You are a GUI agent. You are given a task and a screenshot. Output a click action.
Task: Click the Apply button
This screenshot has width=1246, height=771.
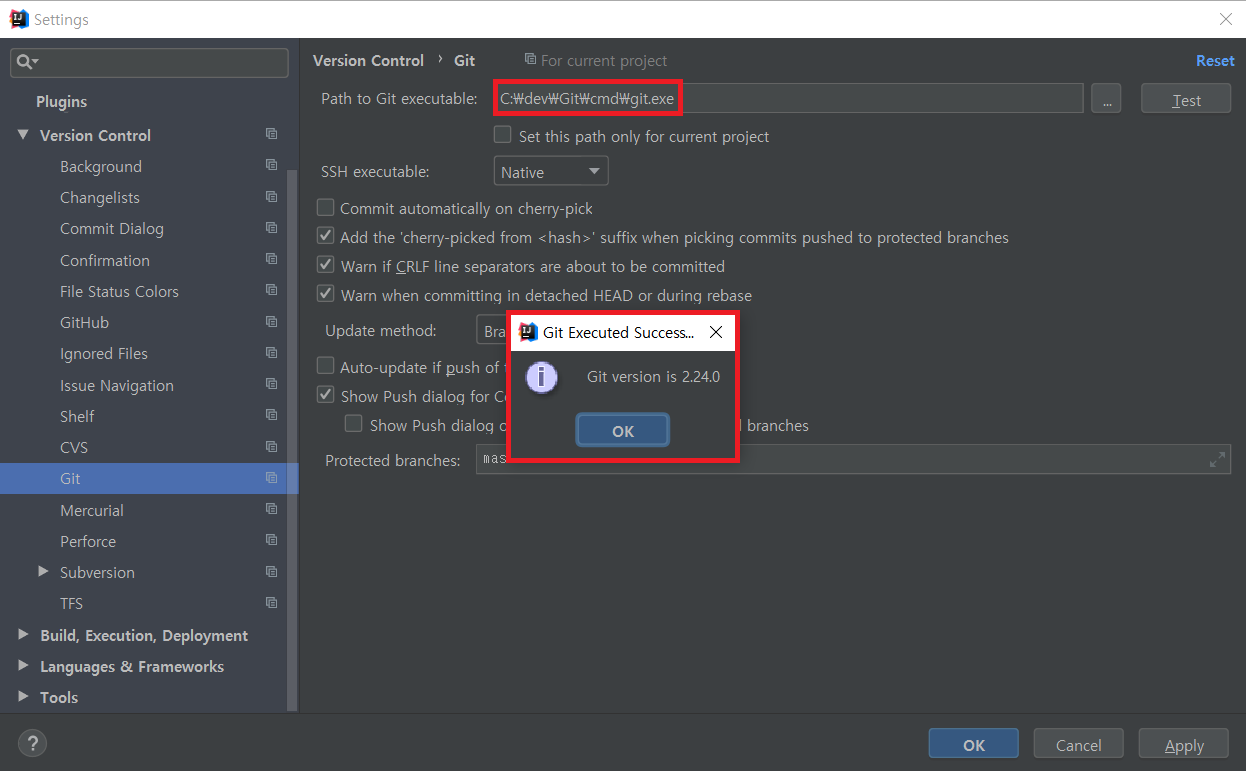[1184, 744]
